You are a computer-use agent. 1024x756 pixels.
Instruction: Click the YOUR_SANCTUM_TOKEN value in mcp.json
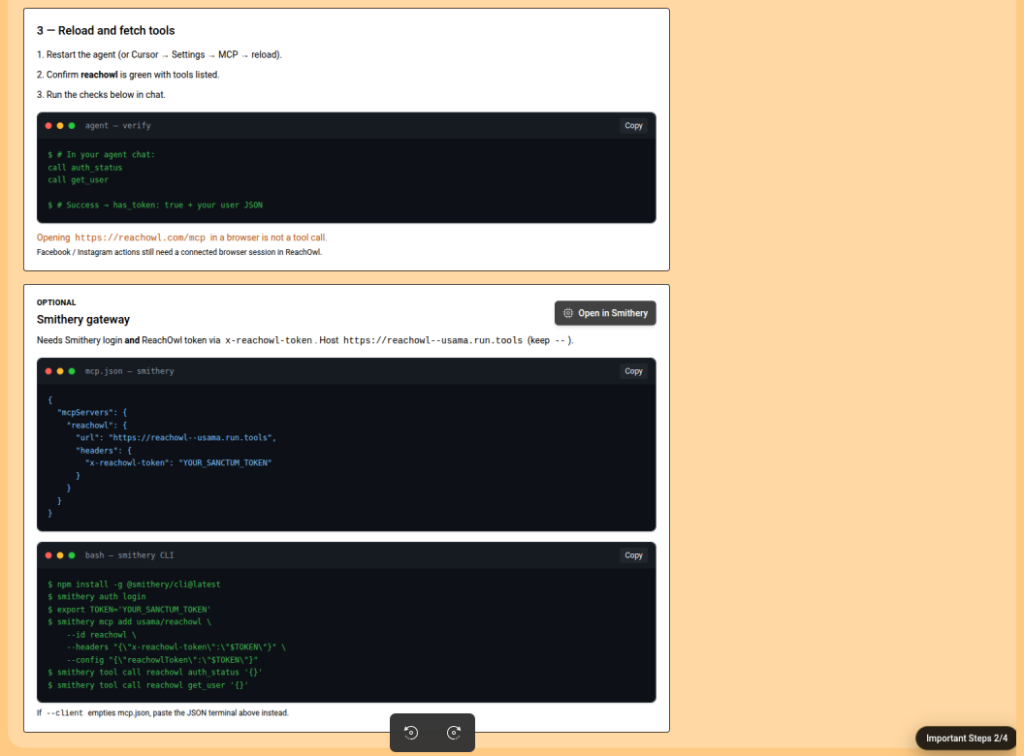point(225,463)
